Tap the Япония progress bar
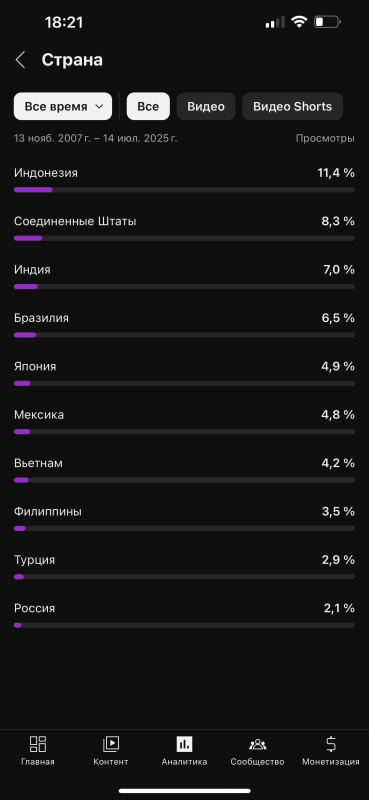Viewport: 369px width, 800px height. click(x=184, y=383)
